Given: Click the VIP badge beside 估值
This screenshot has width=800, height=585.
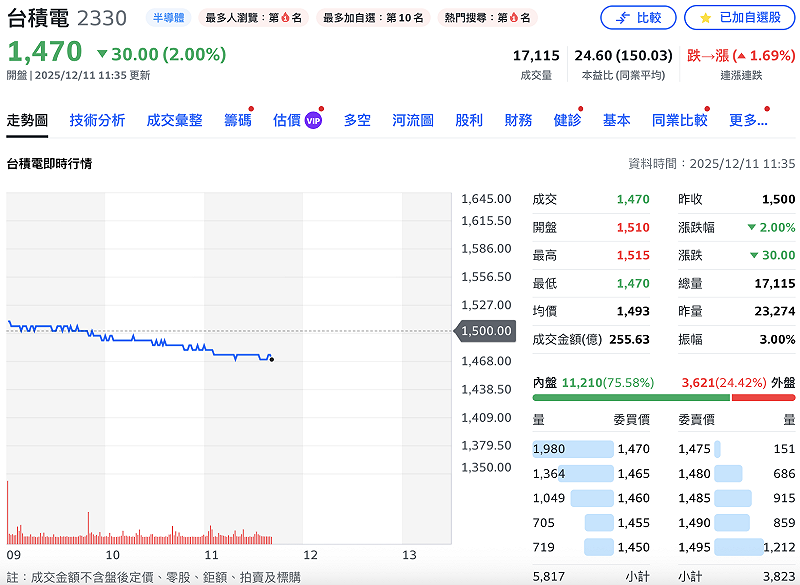Looking at the screenshot, I should (x=313, y=120).
